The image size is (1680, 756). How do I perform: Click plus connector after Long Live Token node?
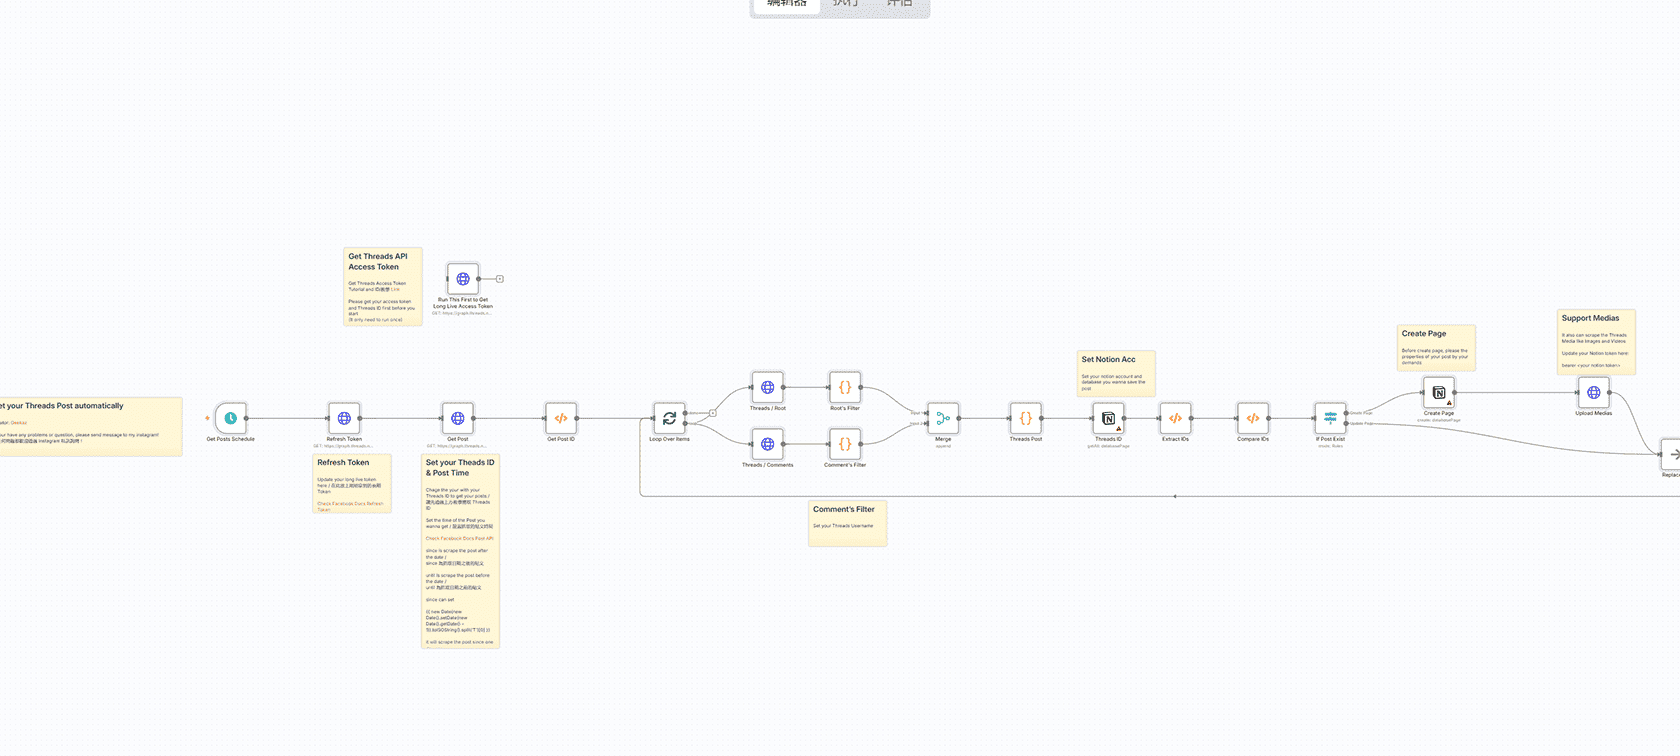[500, 279]
